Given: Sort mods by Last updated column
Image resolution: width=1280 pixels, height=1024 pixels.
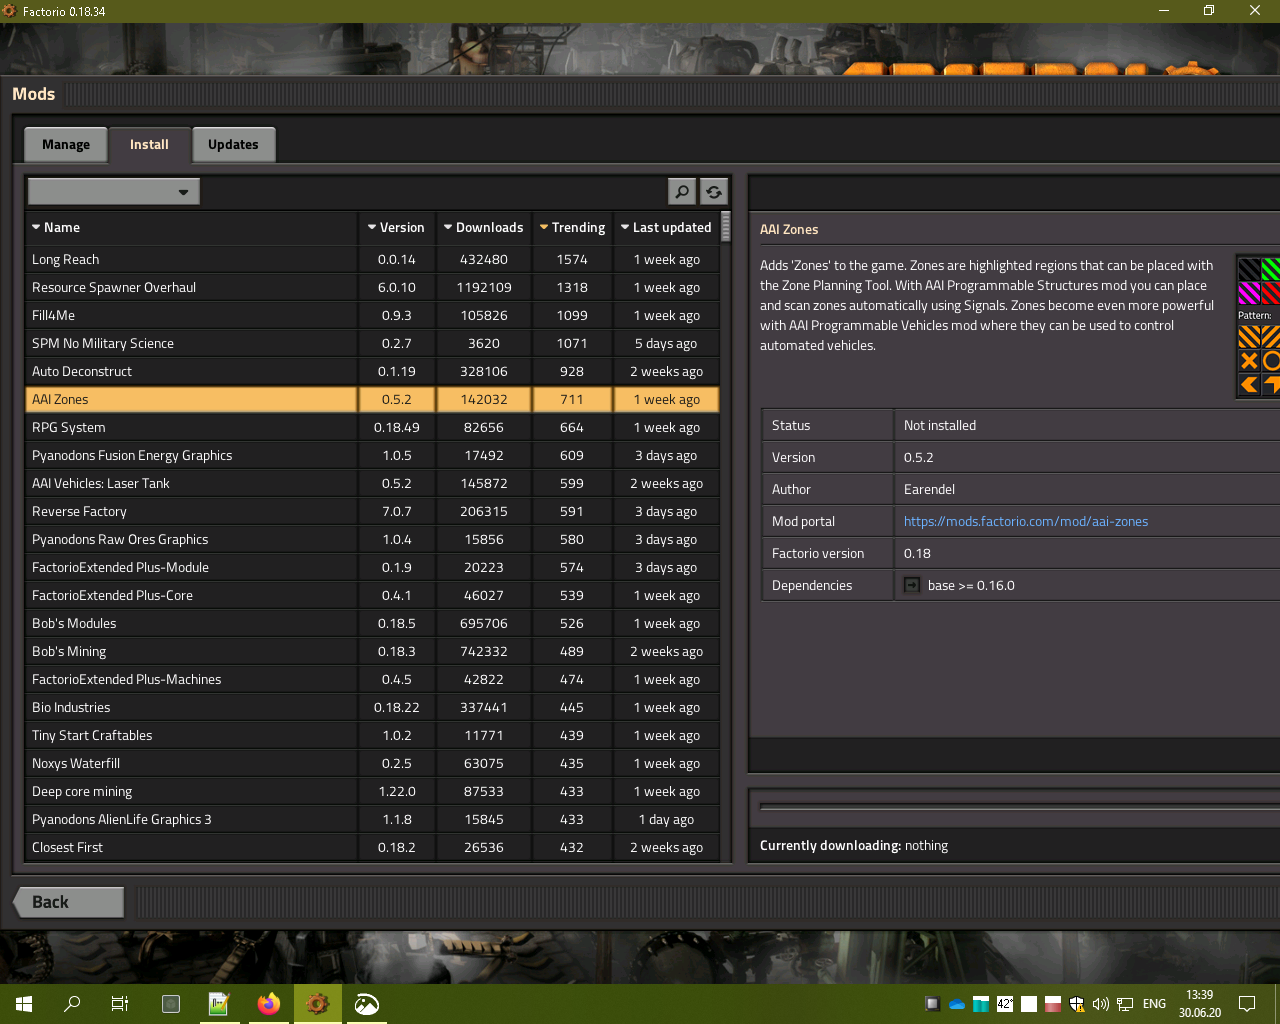Looking at the screenshot, I should coord(666,228).
